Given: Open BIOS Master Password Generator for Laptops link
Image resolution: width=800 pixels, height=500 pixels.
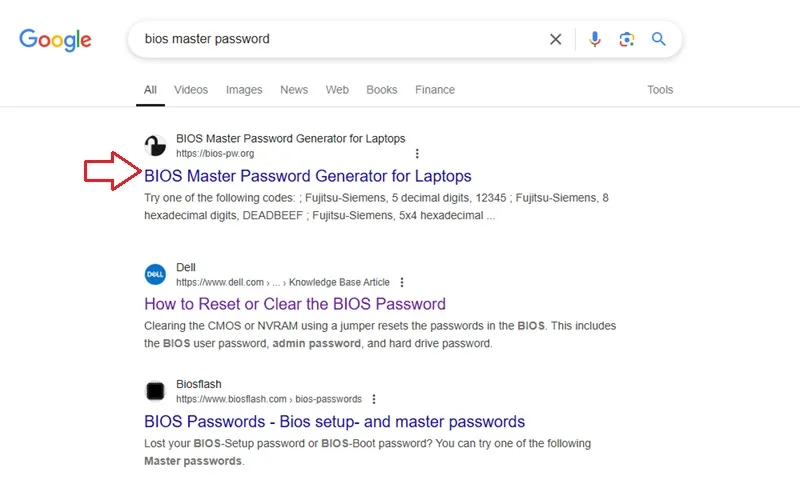Looking at the screenshot, I should tap(308, 176).
